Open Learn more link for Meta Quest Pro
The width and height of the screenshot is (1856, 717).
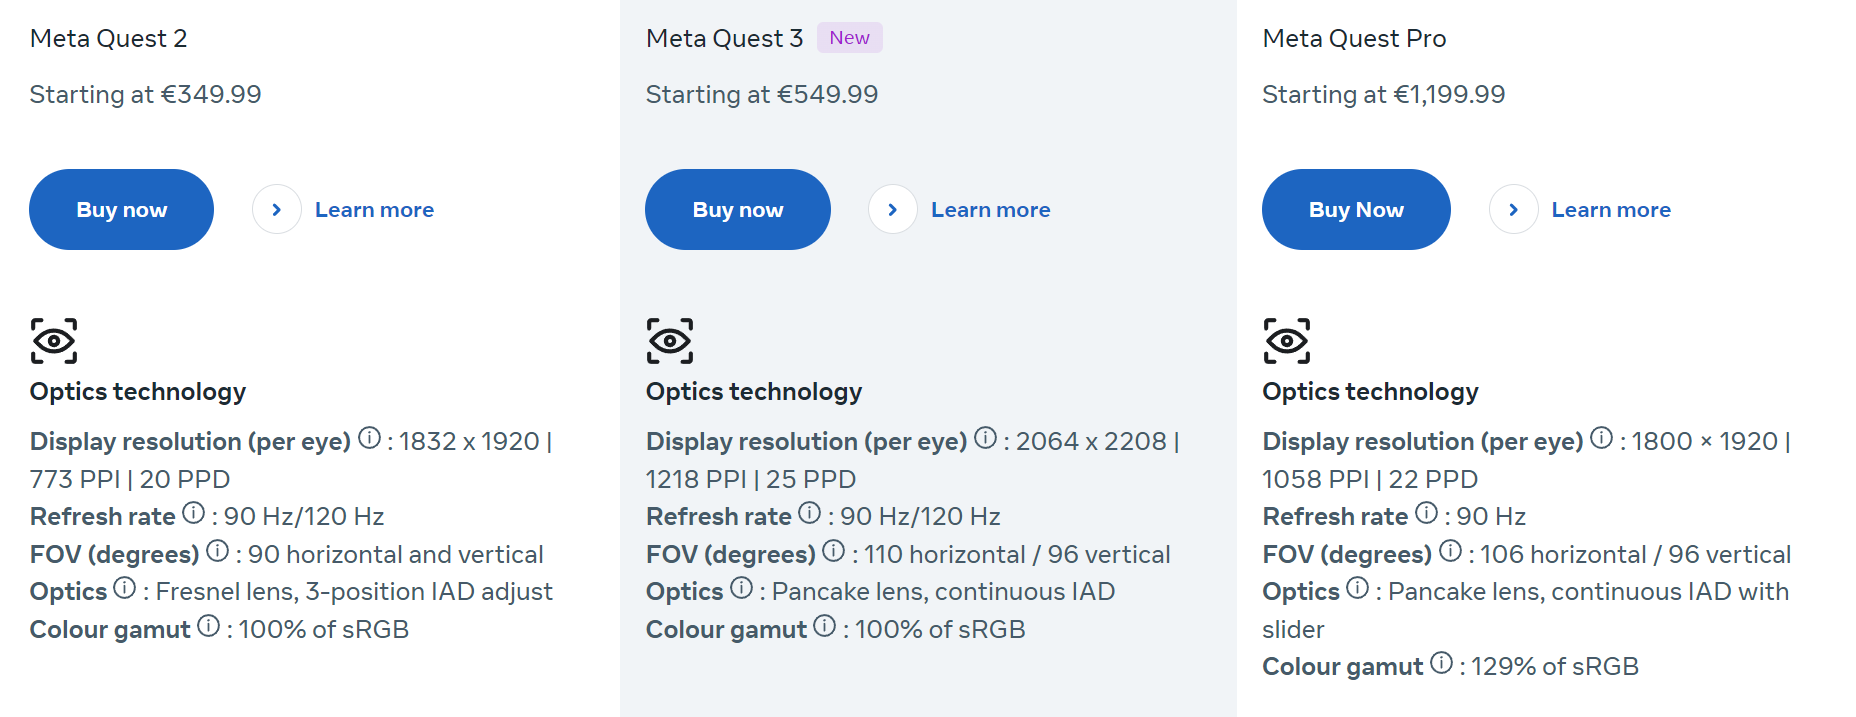click(1611, 210)
